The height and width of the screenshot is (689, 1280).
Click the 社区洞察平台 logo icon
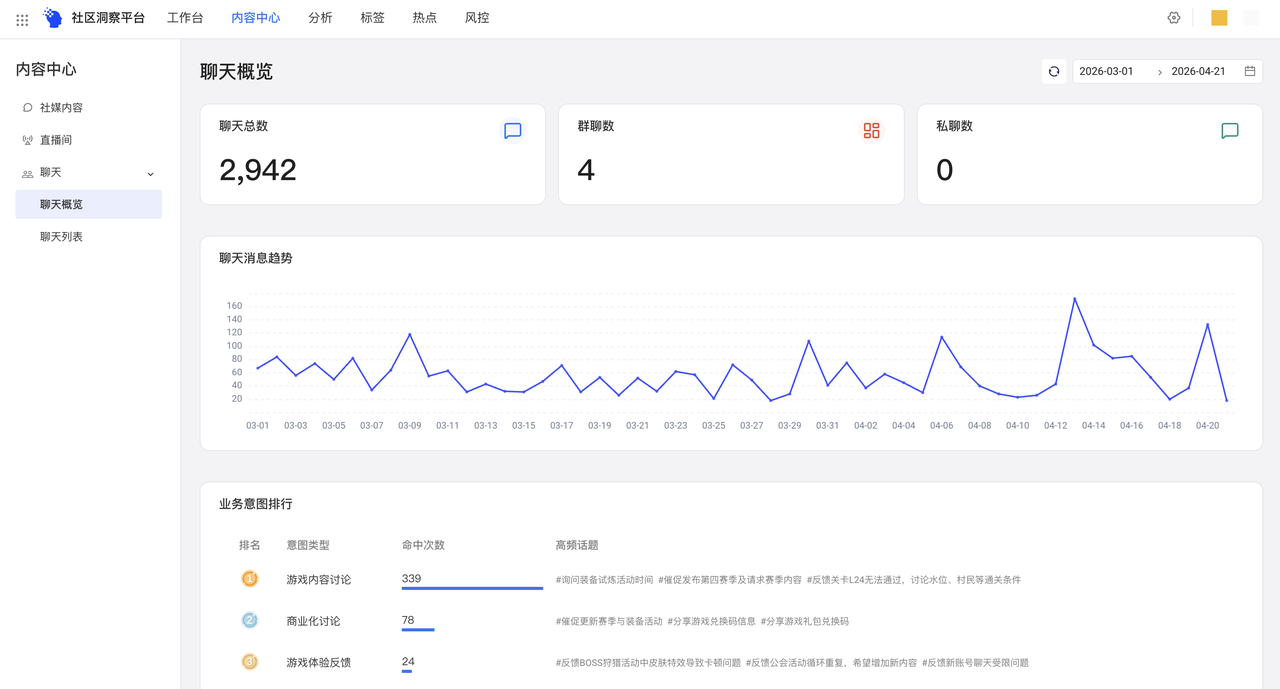click(x=53, y=18)
